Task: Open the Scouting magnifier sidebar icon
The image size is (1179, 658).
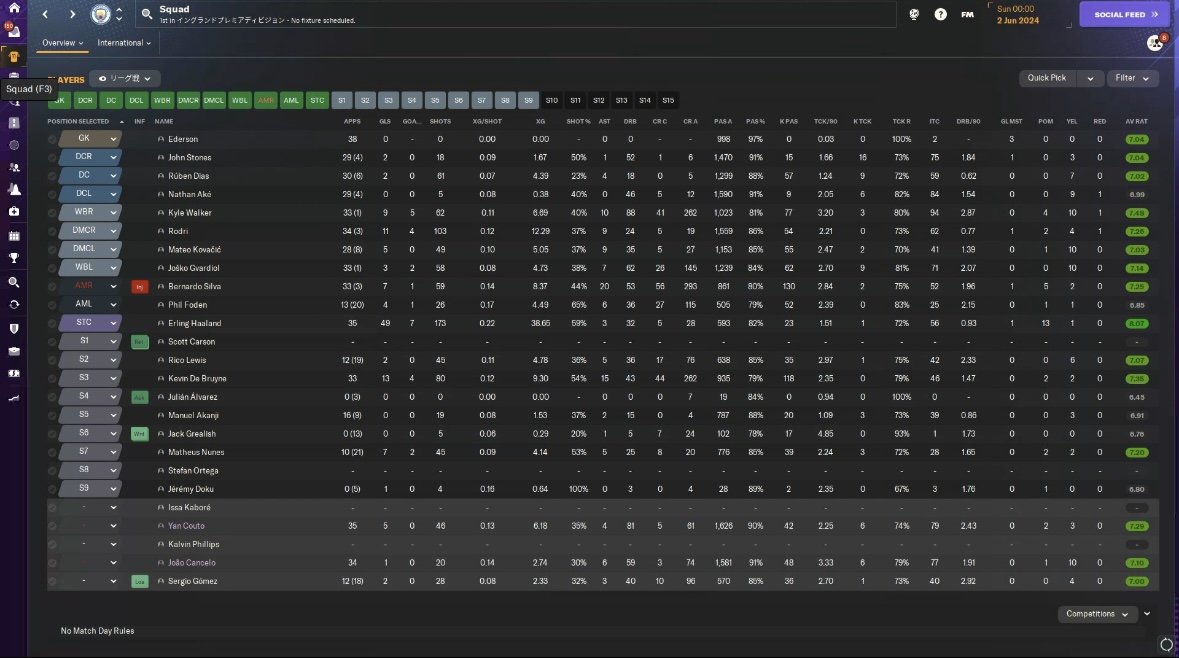Action: point(14,282)
